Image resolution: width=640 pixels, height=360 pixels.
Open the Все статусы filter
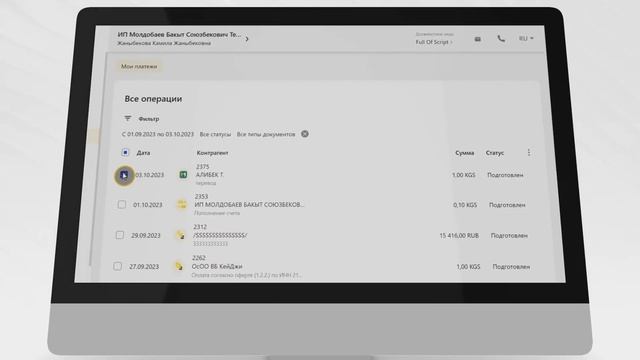pyautogui.click(x=215, y=134)
